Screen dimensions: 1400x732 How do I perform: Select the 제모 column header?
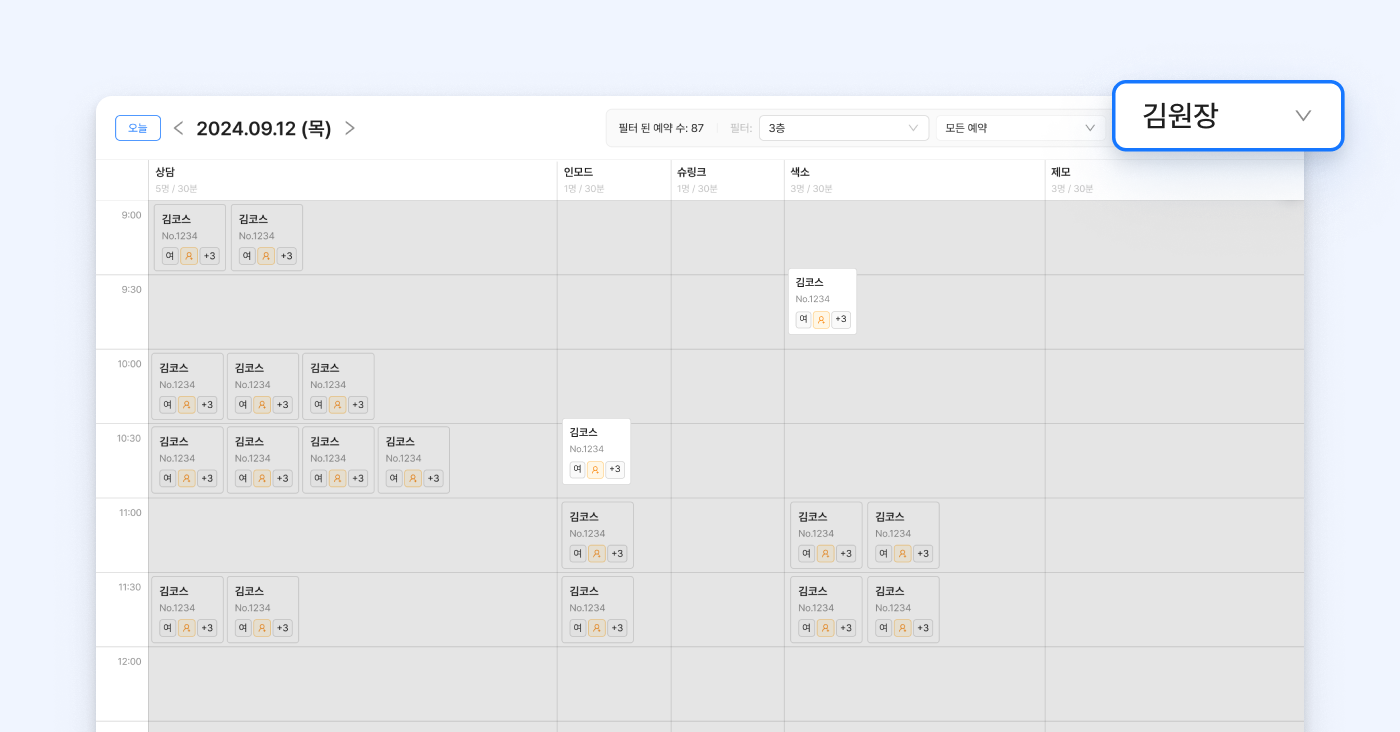coord(1174,180)
